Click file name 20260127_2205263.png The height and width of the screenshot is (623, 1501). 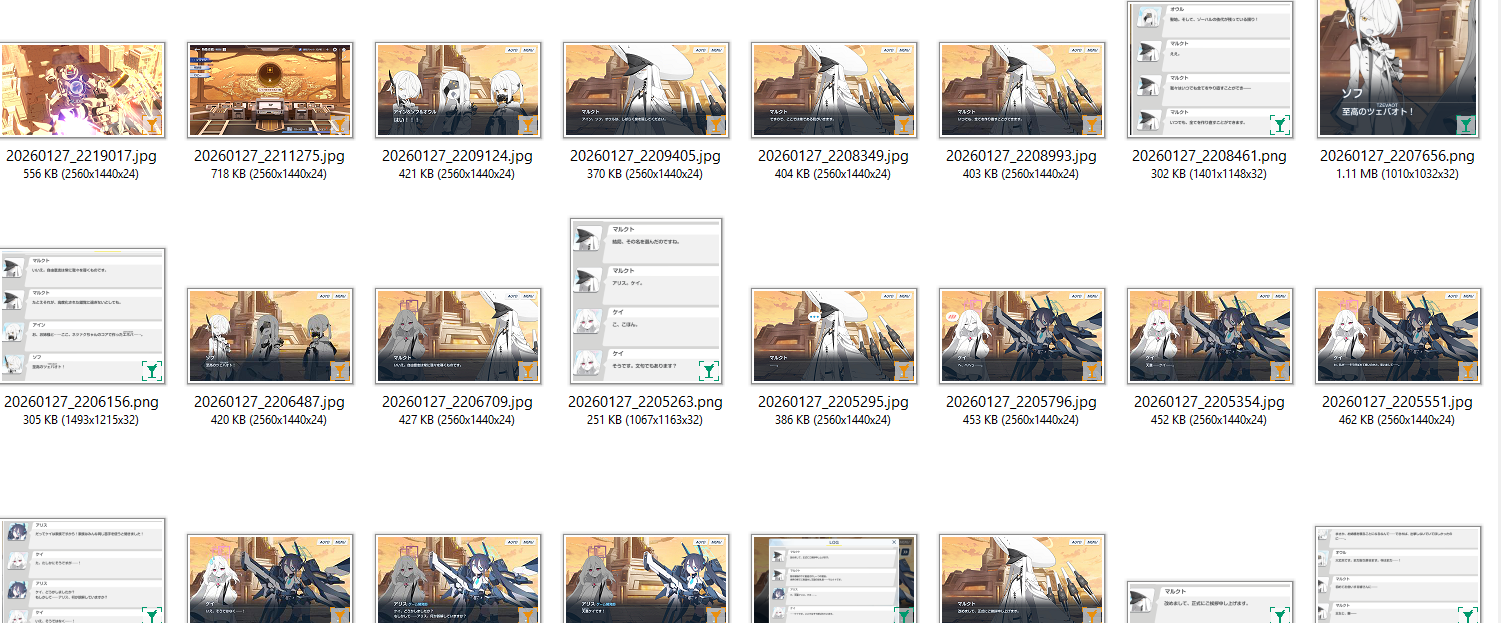click(x=645, y=402)
